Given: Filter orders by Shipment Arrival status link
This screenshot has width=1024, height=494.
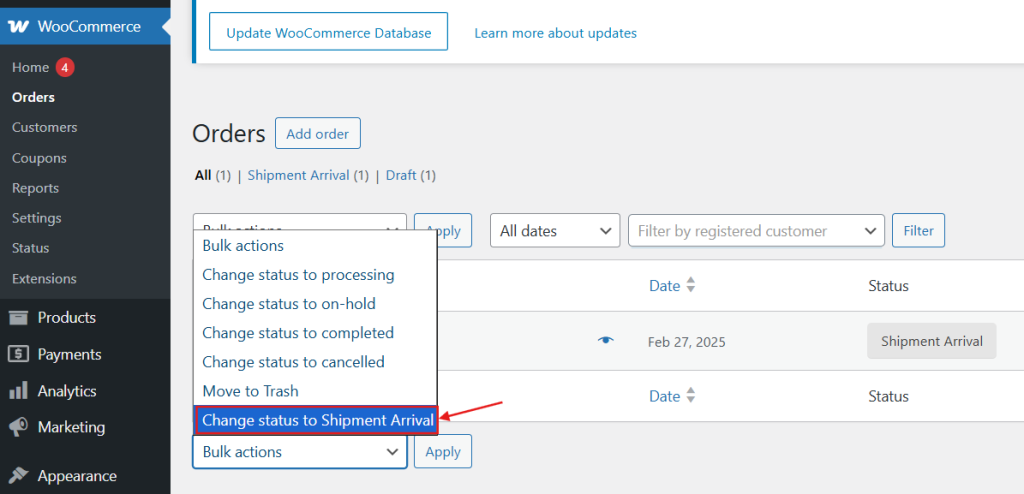Looking at the screenshot, I should [x=298, y=175].
